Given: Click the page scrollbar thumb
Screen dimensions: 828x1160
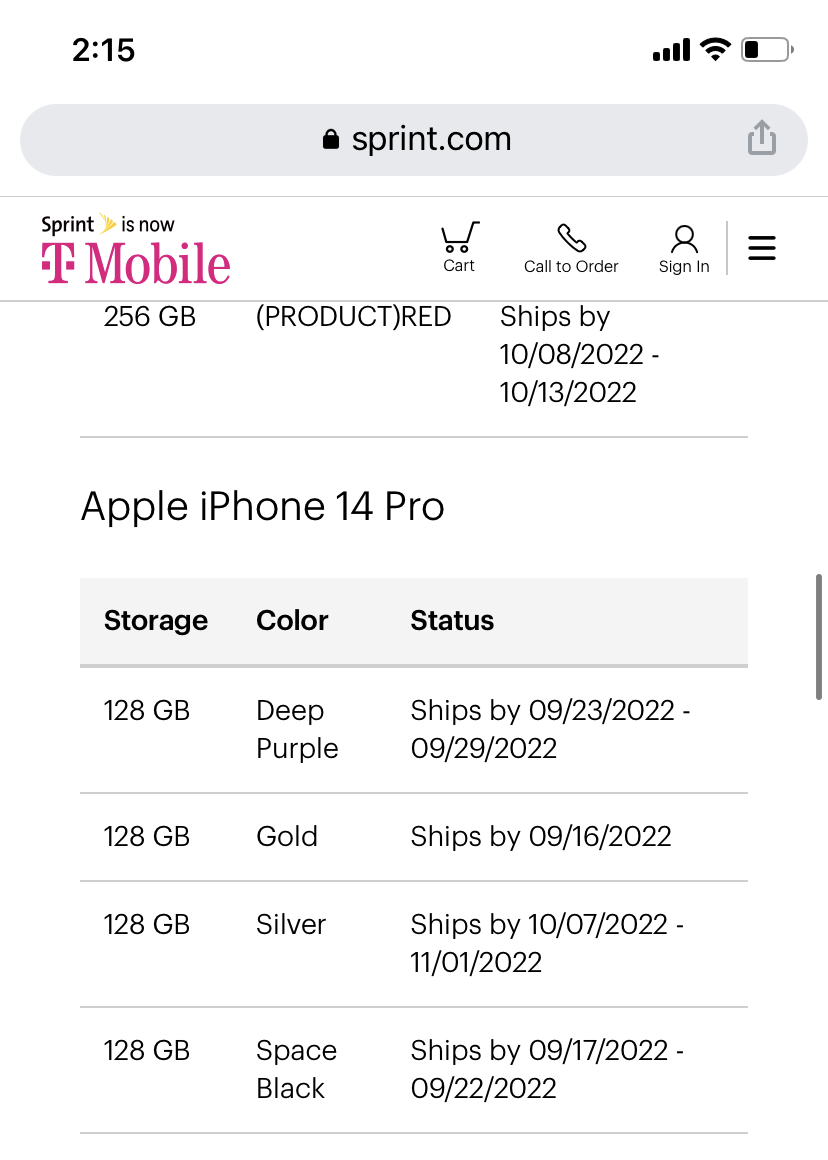Looking at the screenshot, I should click(x=820, y=636).
